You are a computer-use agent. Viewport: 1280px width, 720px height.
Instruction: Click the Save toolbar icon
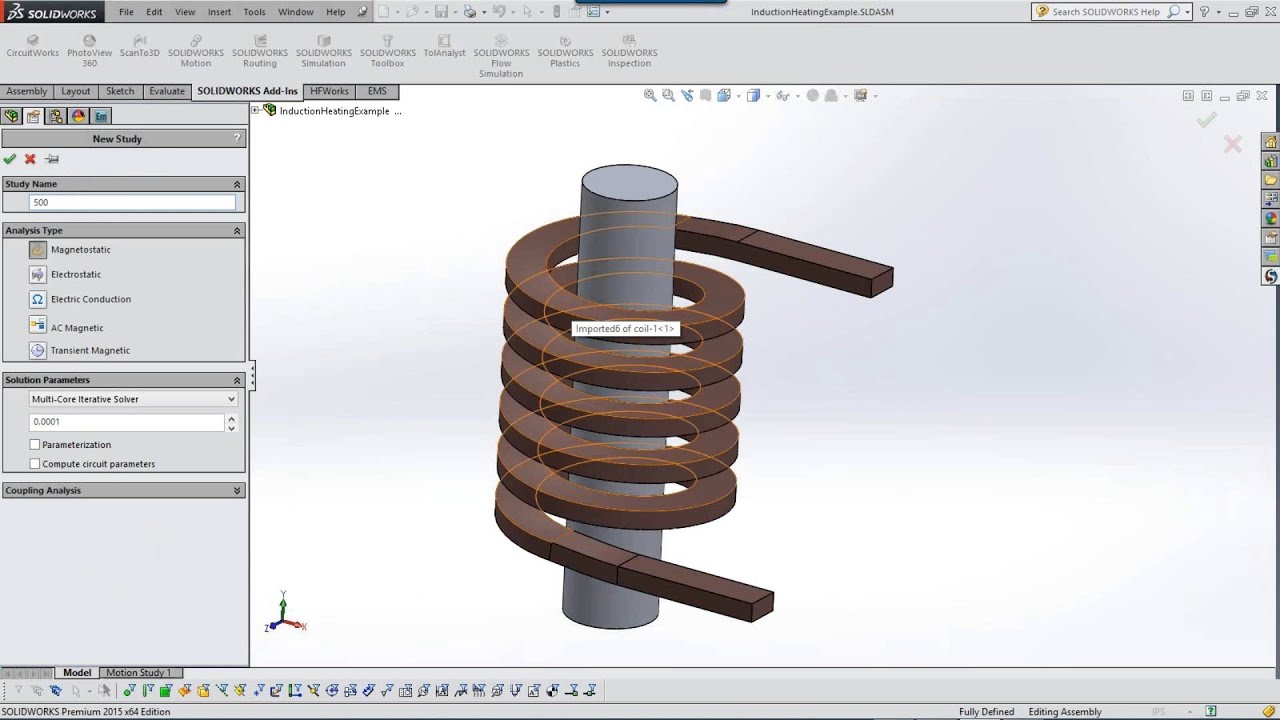[441, 12]
